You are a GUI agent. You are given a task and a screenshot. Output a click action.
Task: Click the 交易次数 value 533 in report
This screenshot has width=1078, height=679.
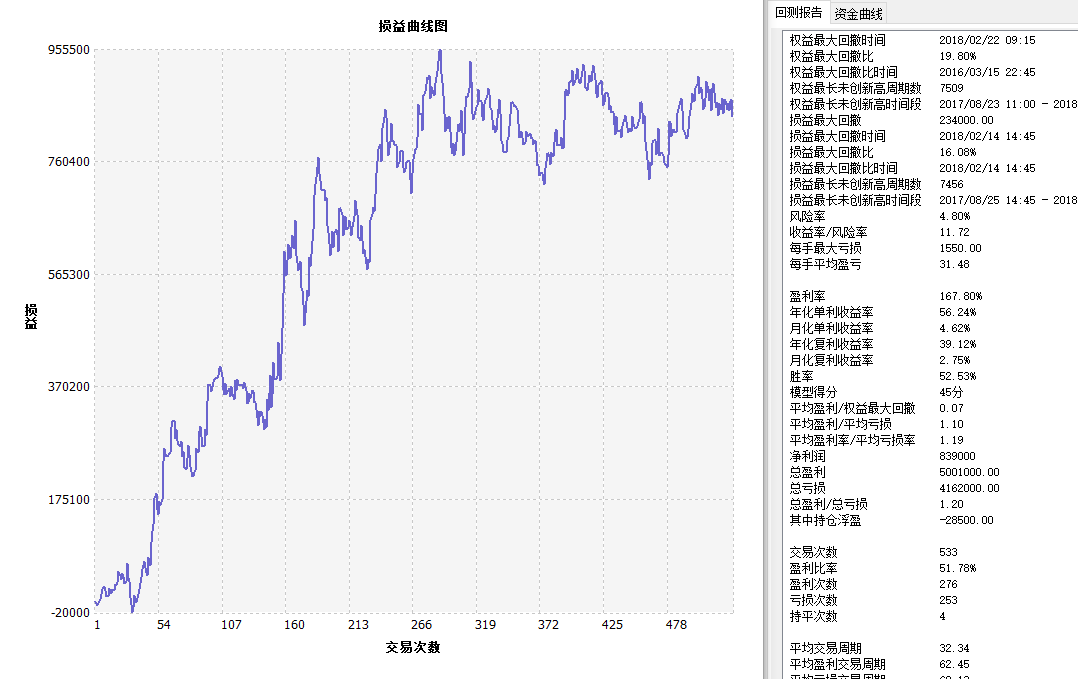(948, 552)
